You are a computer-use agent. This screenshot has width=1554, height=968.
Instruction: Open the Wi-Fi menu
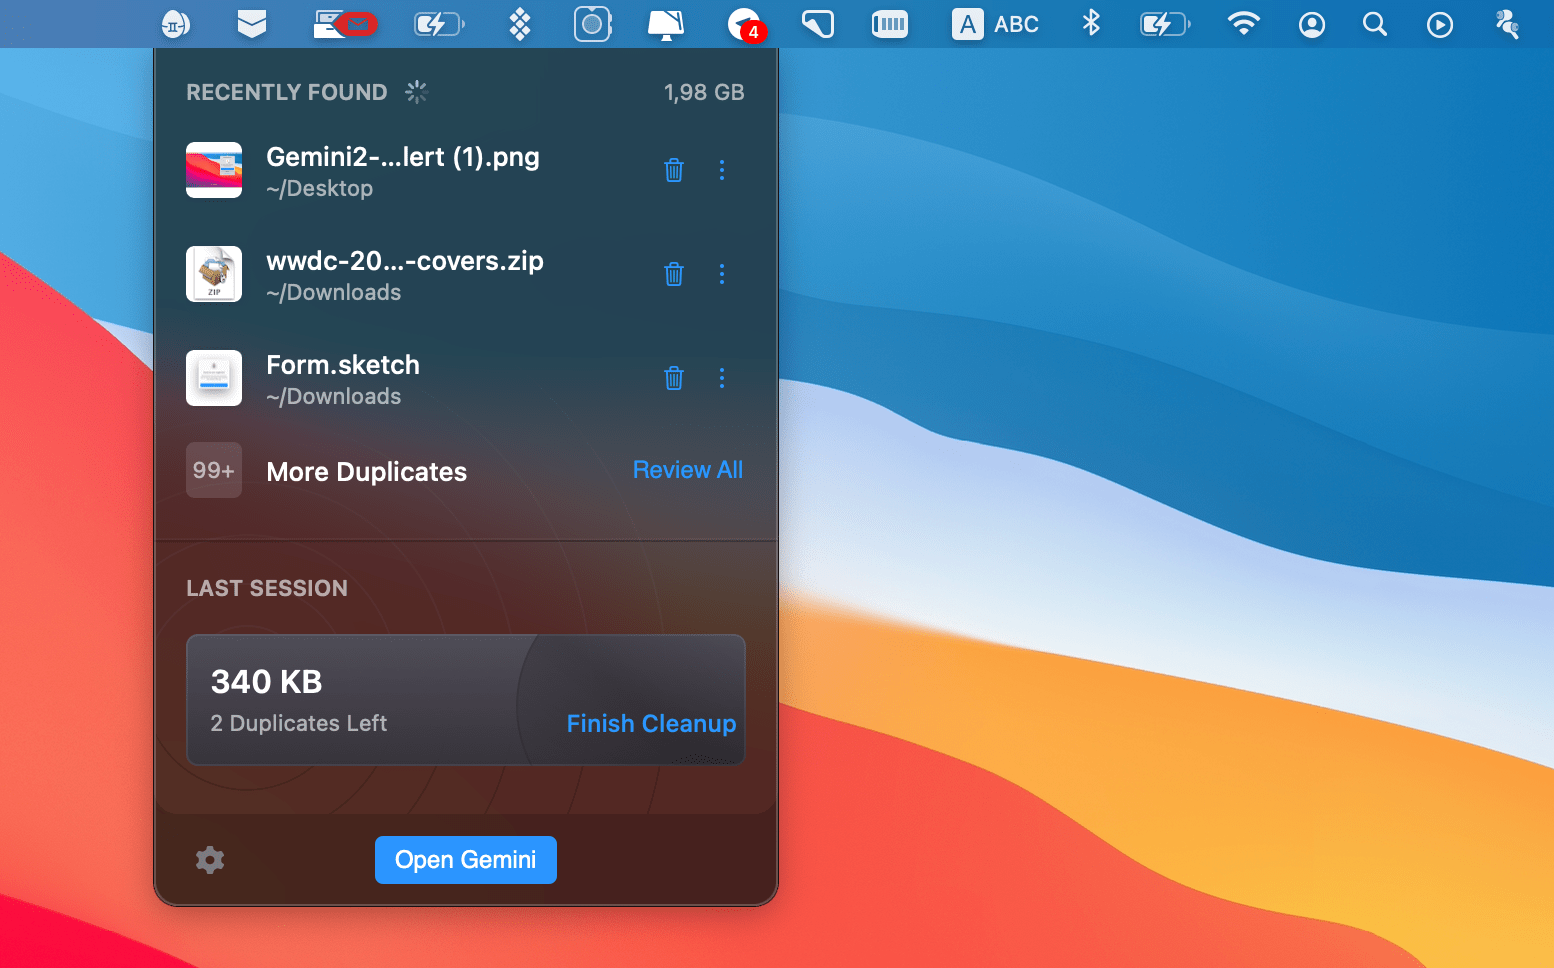click(x=1244, y=24)
